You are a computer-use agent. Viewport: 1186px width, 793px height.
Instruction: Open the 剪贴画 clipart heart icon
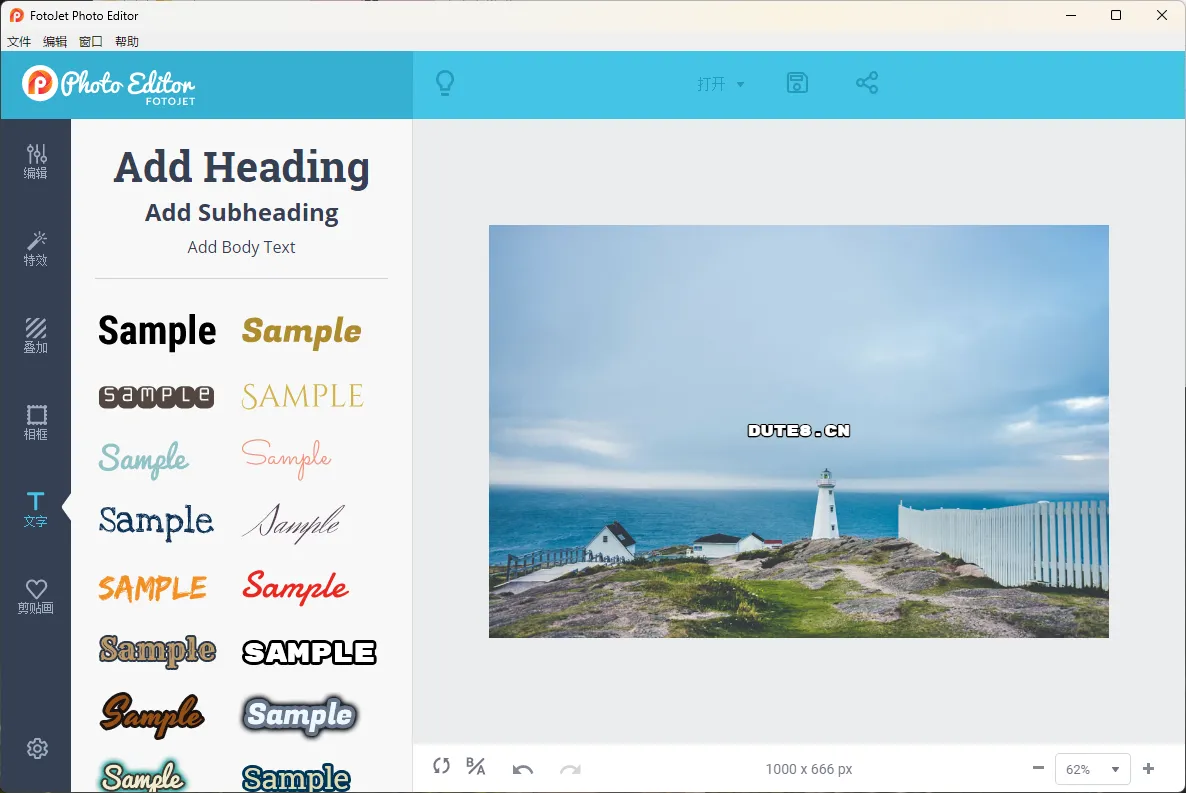coord(36,596)
